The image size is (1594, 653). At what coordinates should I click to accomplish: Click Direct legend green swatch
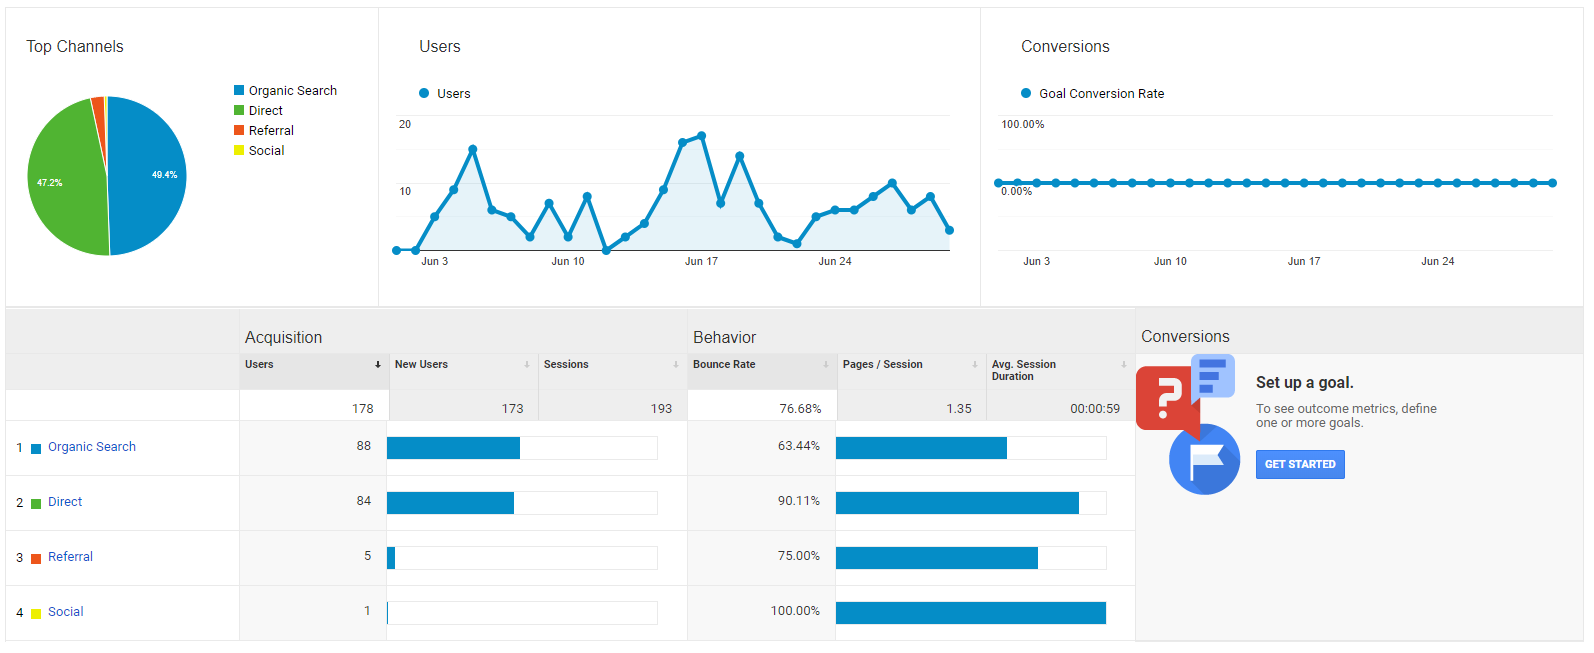tap(239, 110)
